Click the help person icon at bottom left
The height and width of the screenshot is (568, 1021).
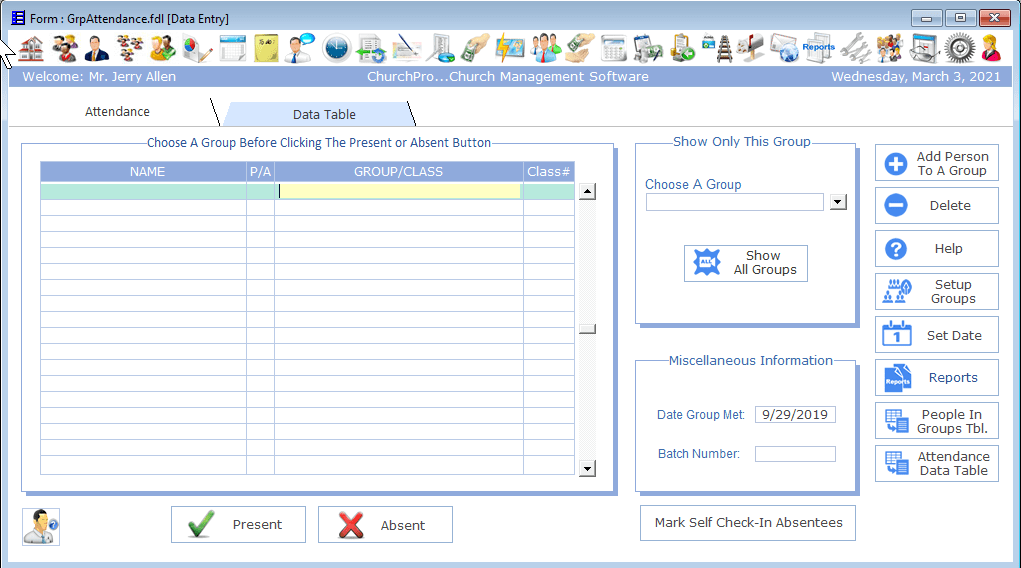[41, 526]
